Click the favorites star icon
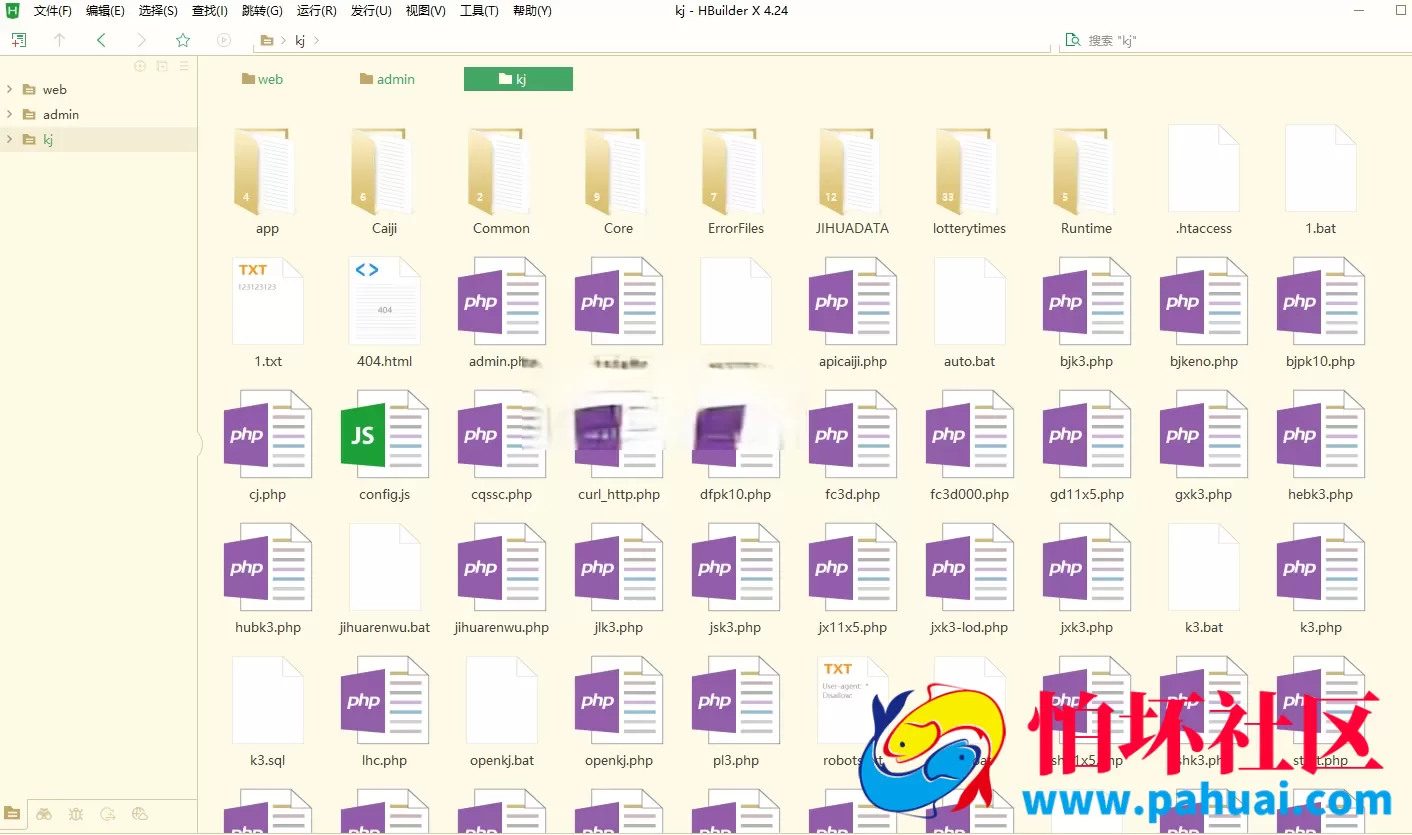Viewport: 1412px width, 835px height. pos(183,40)
